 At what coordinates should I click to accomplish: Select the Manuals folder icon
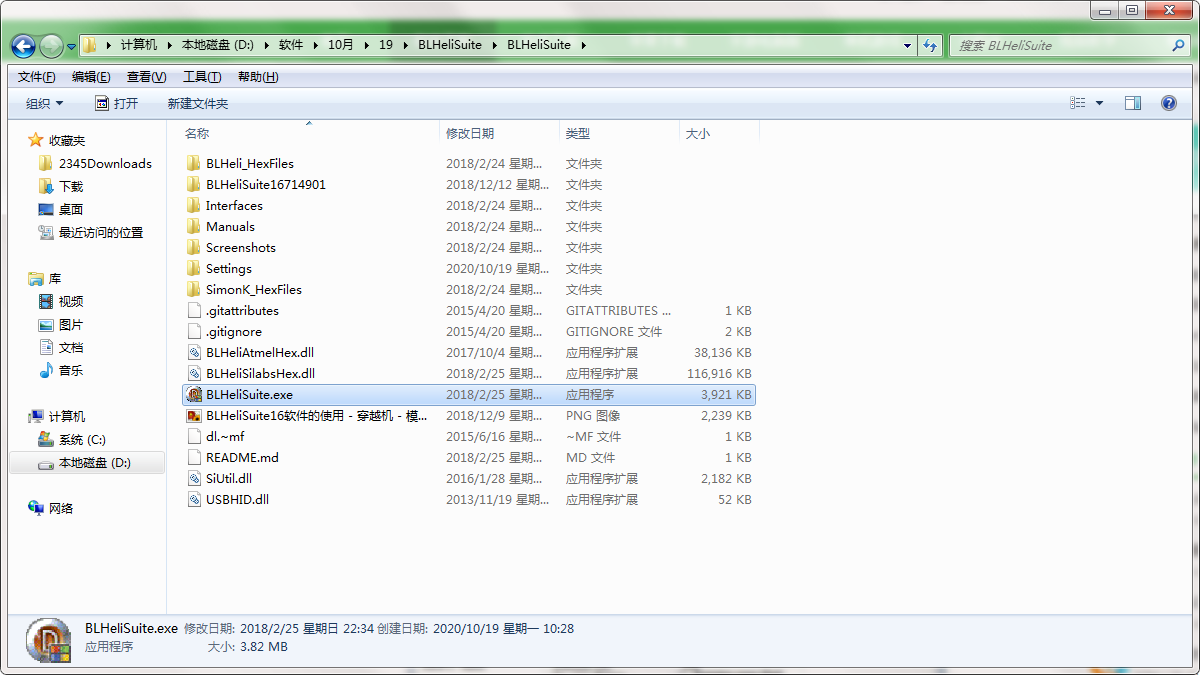[195, 226]
